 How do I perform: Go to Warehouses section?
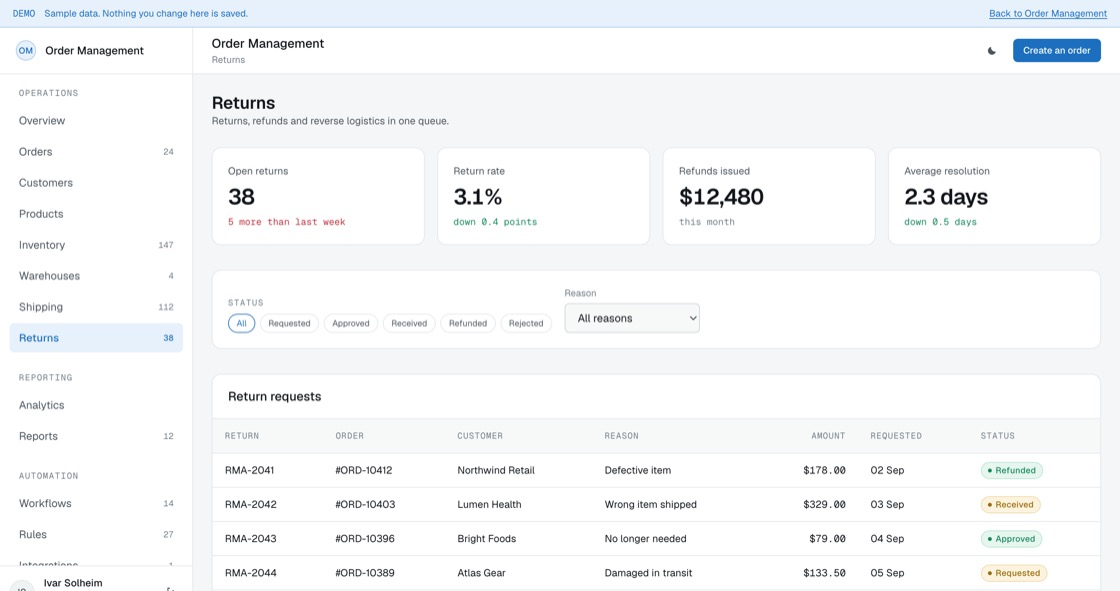[96, 276]
